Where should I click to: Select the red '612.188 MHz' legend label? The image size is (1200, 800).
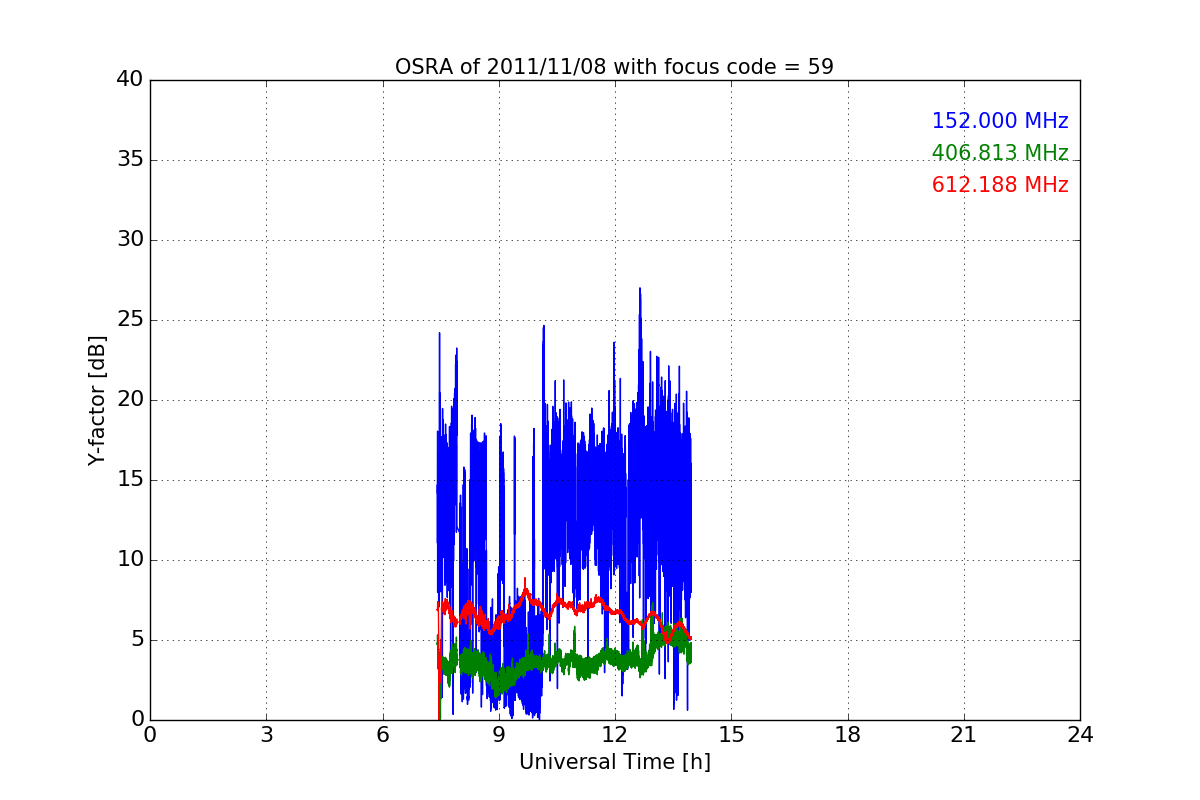[1000, 185]
